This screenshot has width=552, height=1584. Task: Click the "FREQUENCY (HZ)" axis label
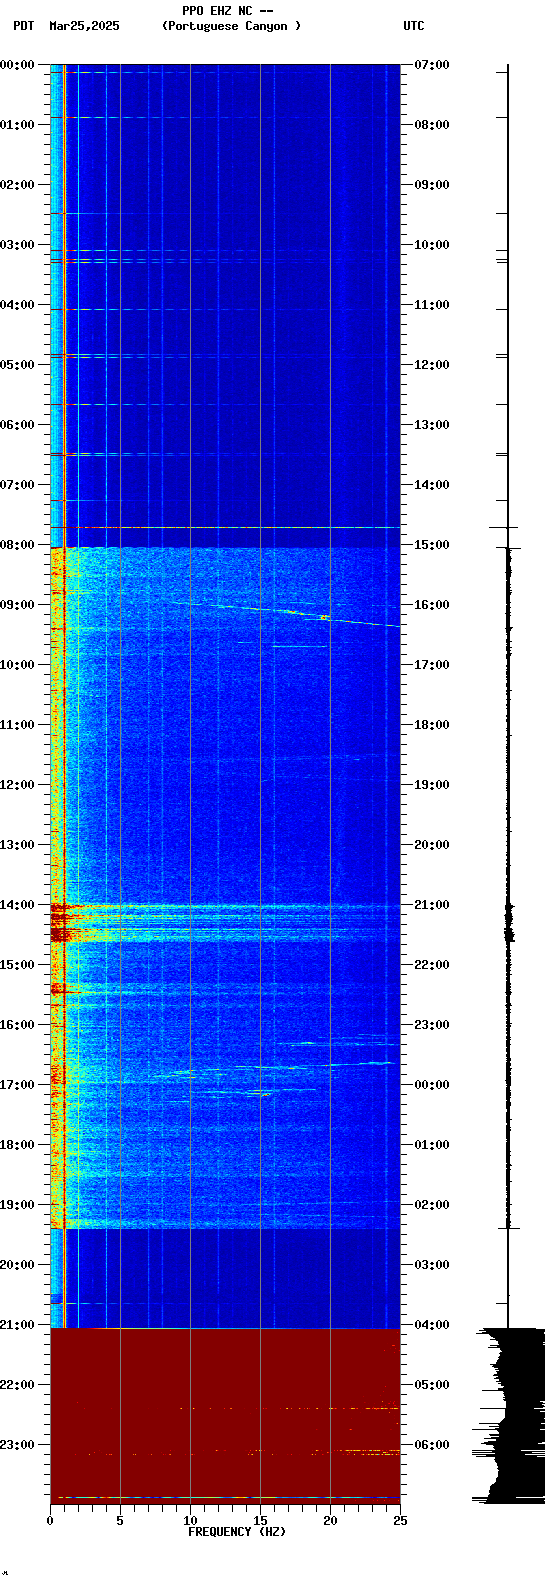click(x=237, y=1532)
